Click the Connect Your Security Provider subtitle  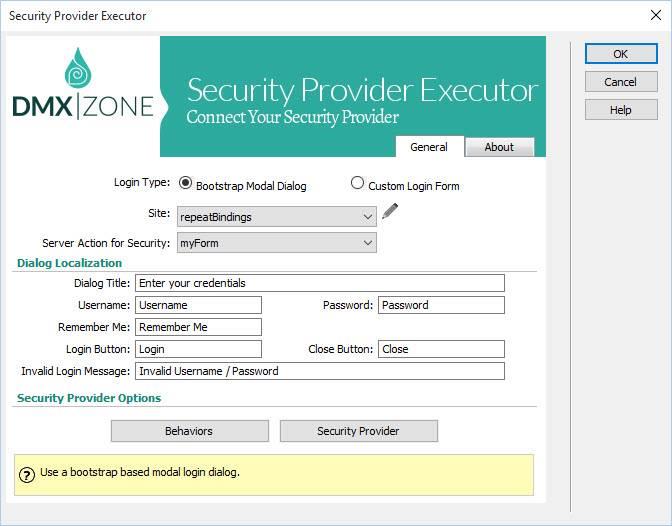(293, 117)
